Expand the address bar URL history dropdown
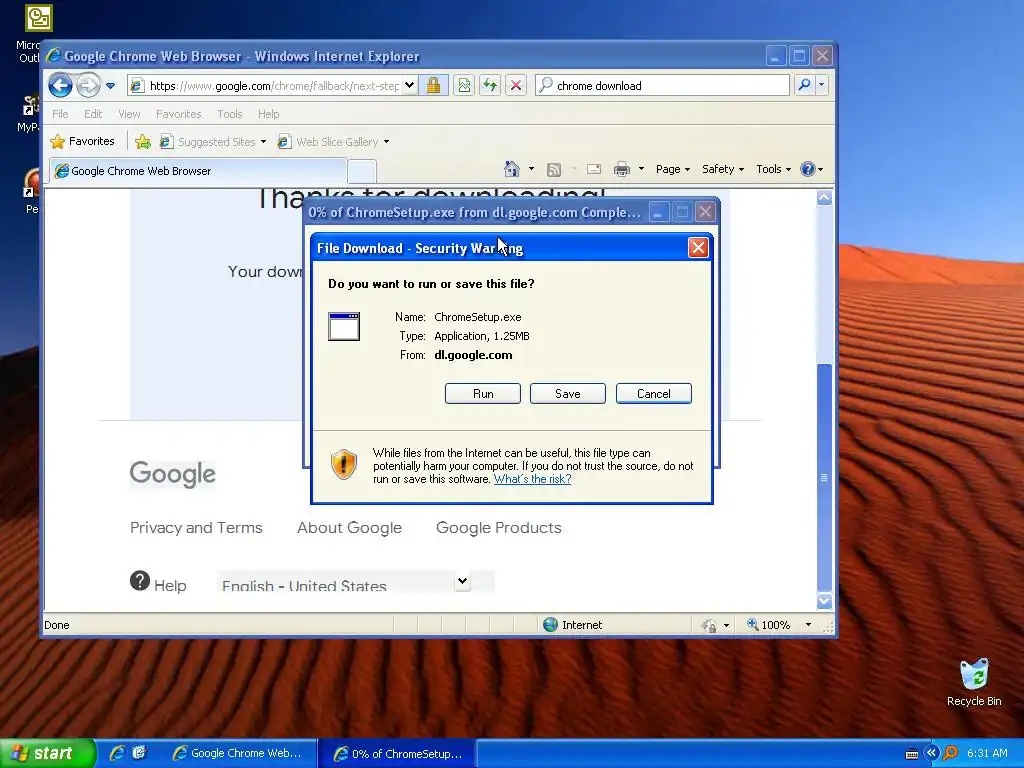 pyautogui.click(x=409, y=86)
